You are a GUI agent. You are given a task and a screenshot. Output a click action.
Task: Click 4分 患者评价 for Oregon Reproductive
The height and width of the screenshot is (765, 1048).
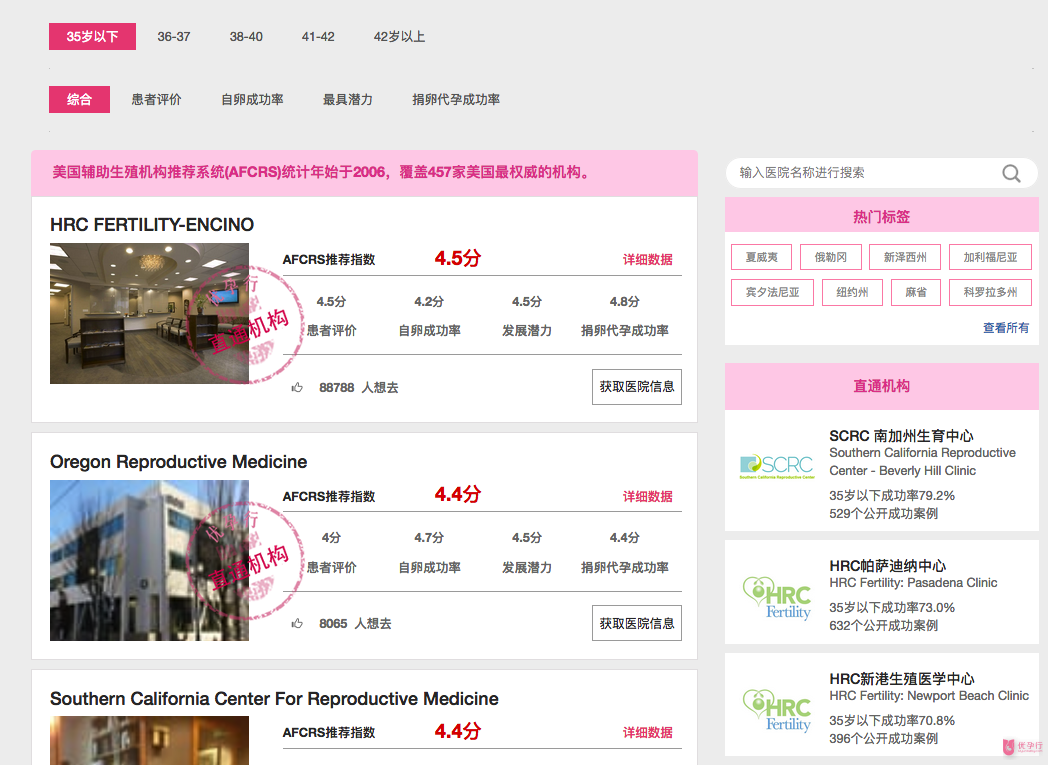[331, 538]
